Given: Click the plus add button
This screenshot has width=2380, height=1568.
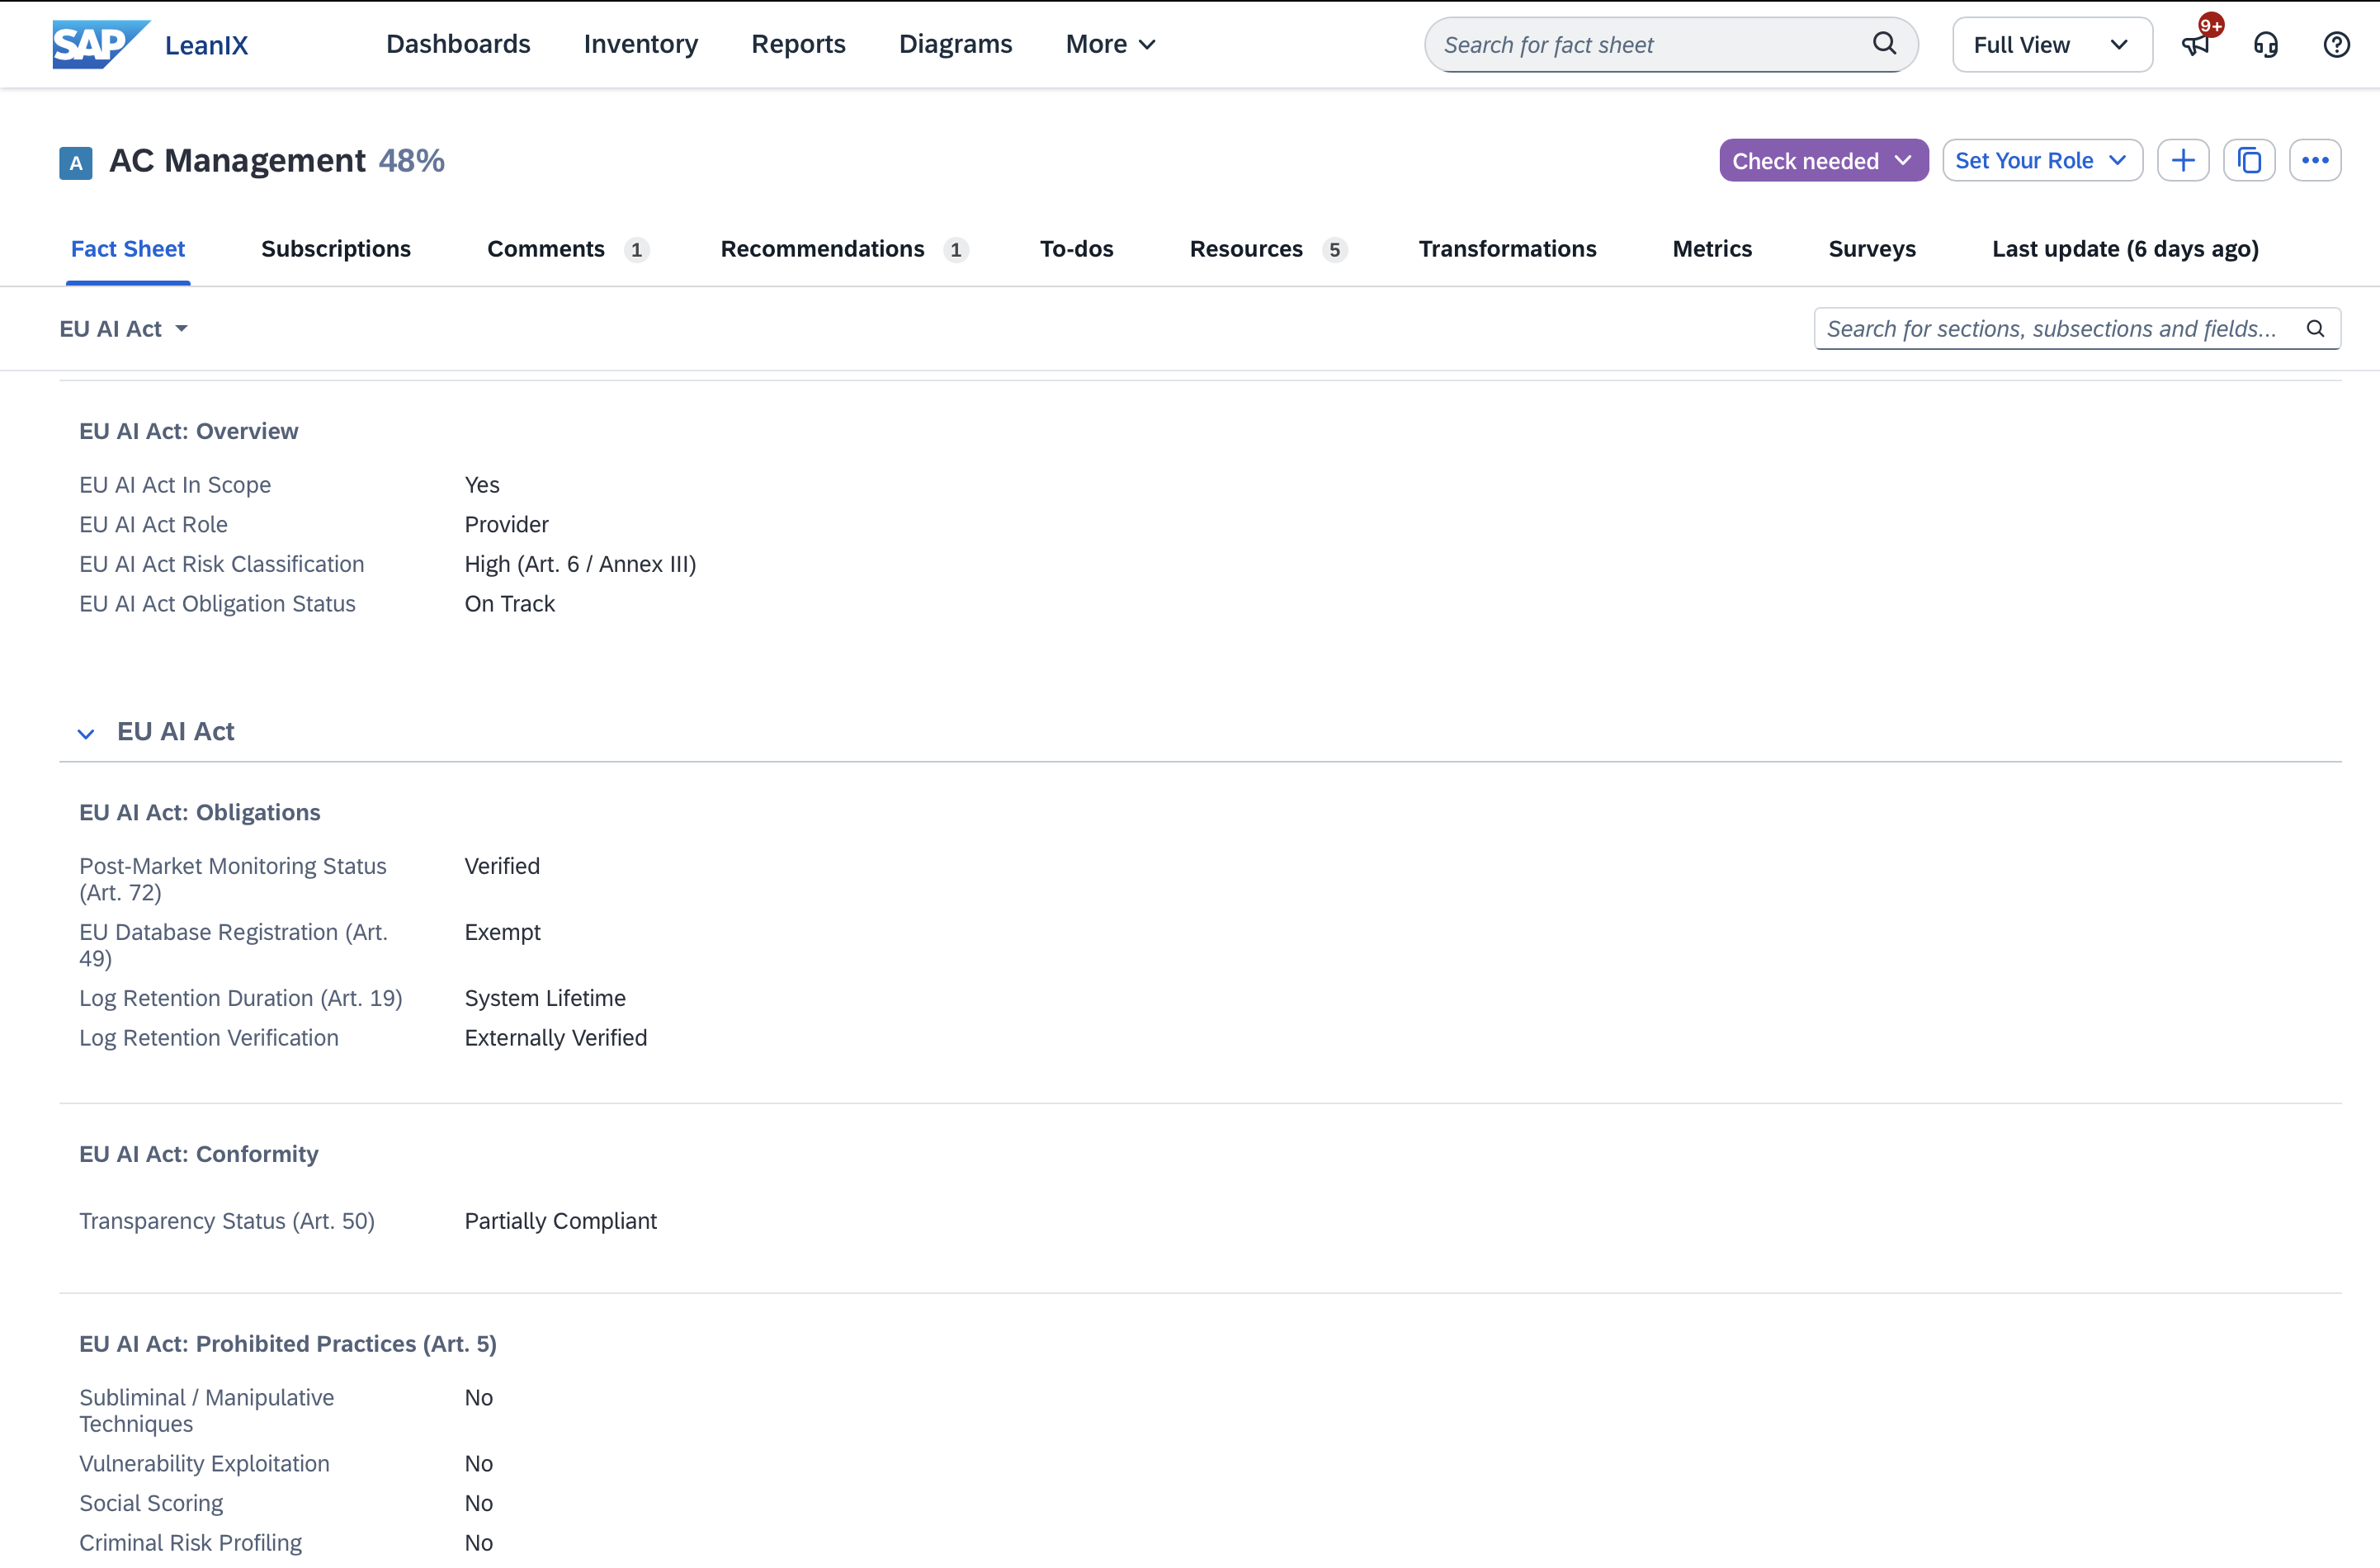Looking at the screenshot, I should coord(2183,160).
